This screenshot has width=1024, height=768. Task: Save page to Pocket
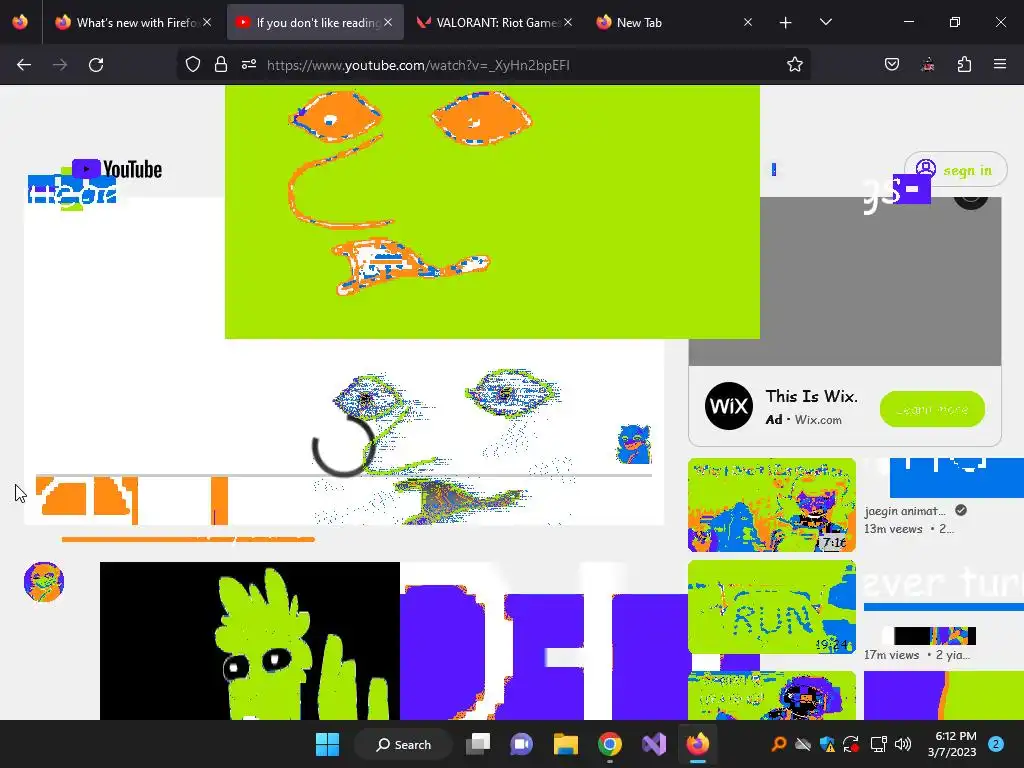click(x=891, y=65)
